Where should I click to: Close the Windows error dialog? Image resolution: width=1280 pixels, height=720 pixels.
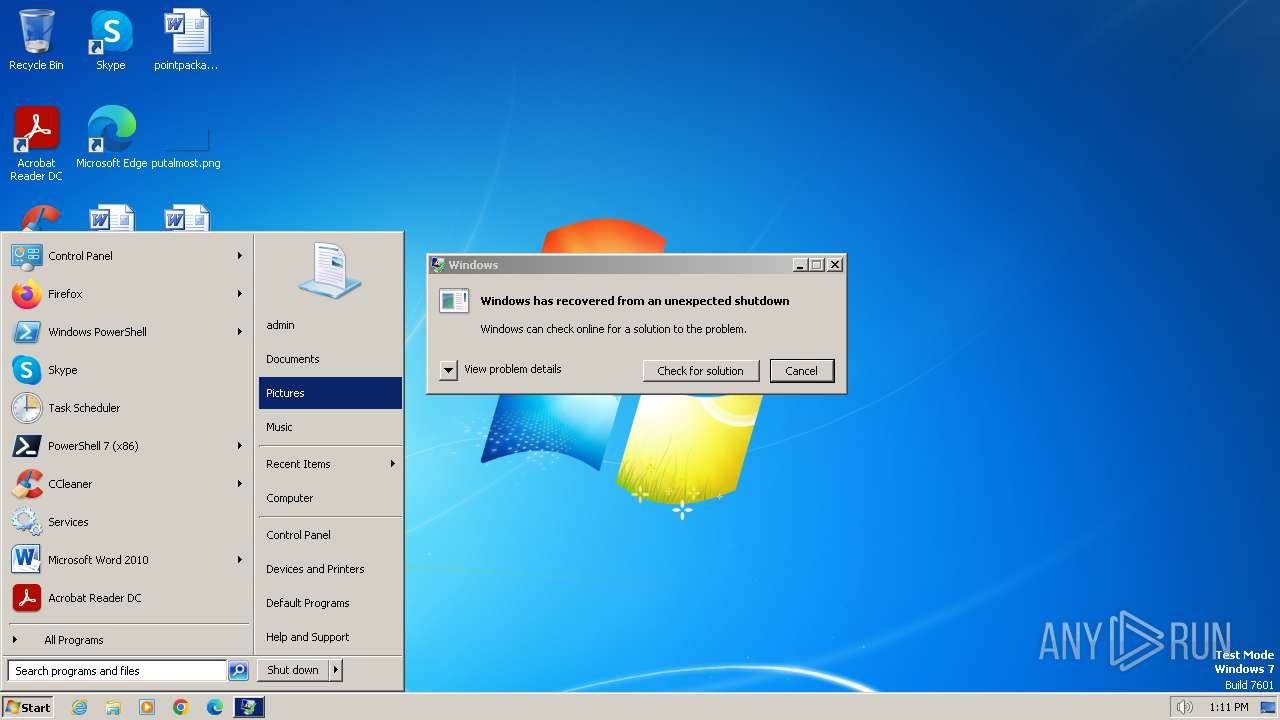(835, 265)
